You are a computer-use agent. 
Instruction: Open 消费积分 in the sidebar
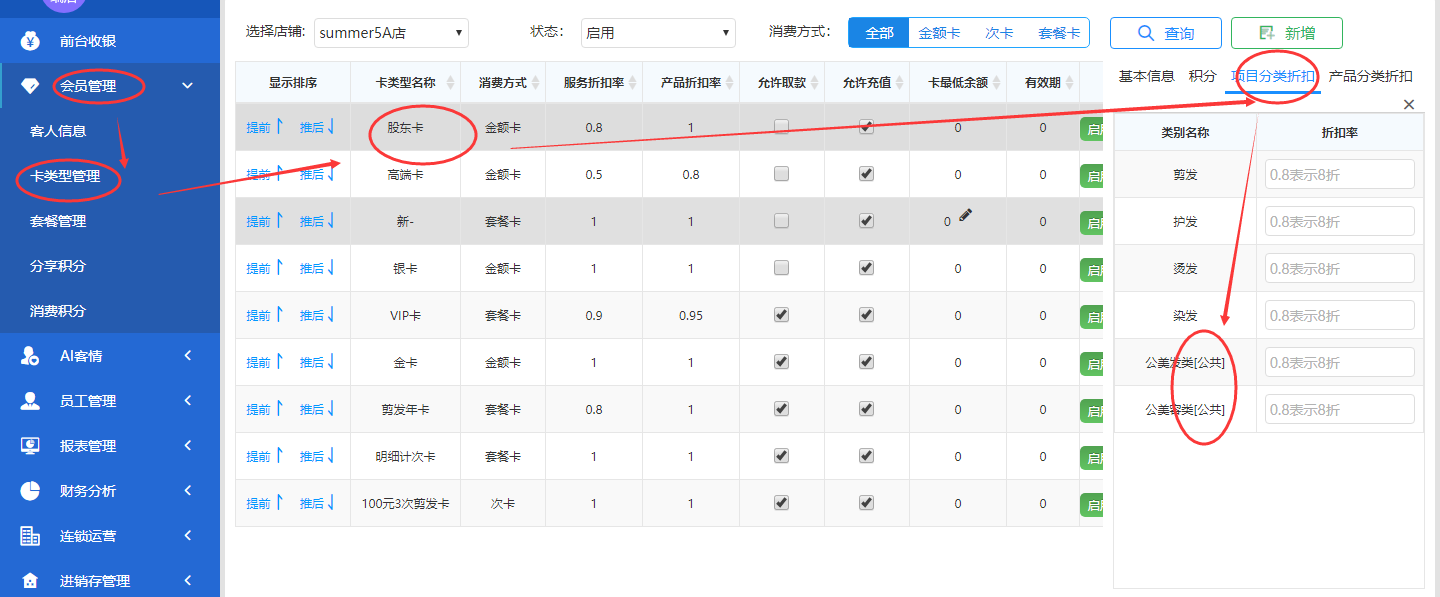[58, 311]
